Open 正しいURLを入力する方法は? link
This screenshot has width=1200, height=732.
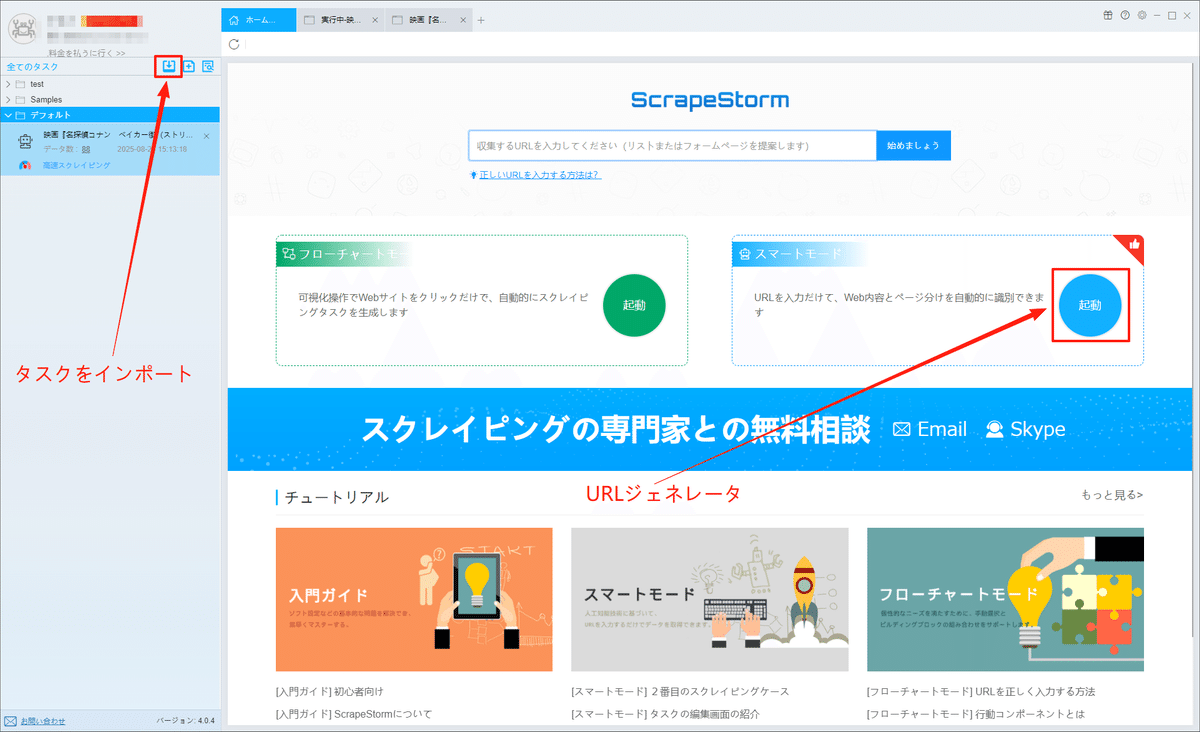pyautogui.click(x=540, y=175)
